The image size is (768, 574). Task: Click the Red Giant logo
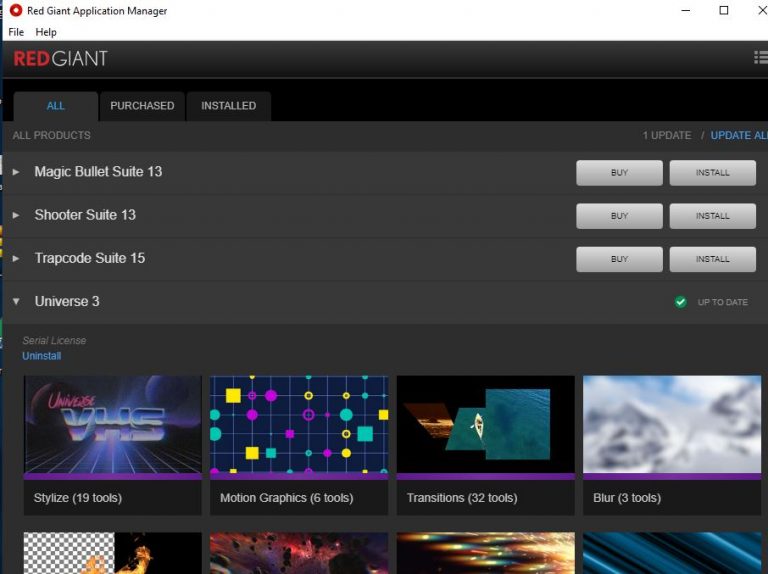60,59
